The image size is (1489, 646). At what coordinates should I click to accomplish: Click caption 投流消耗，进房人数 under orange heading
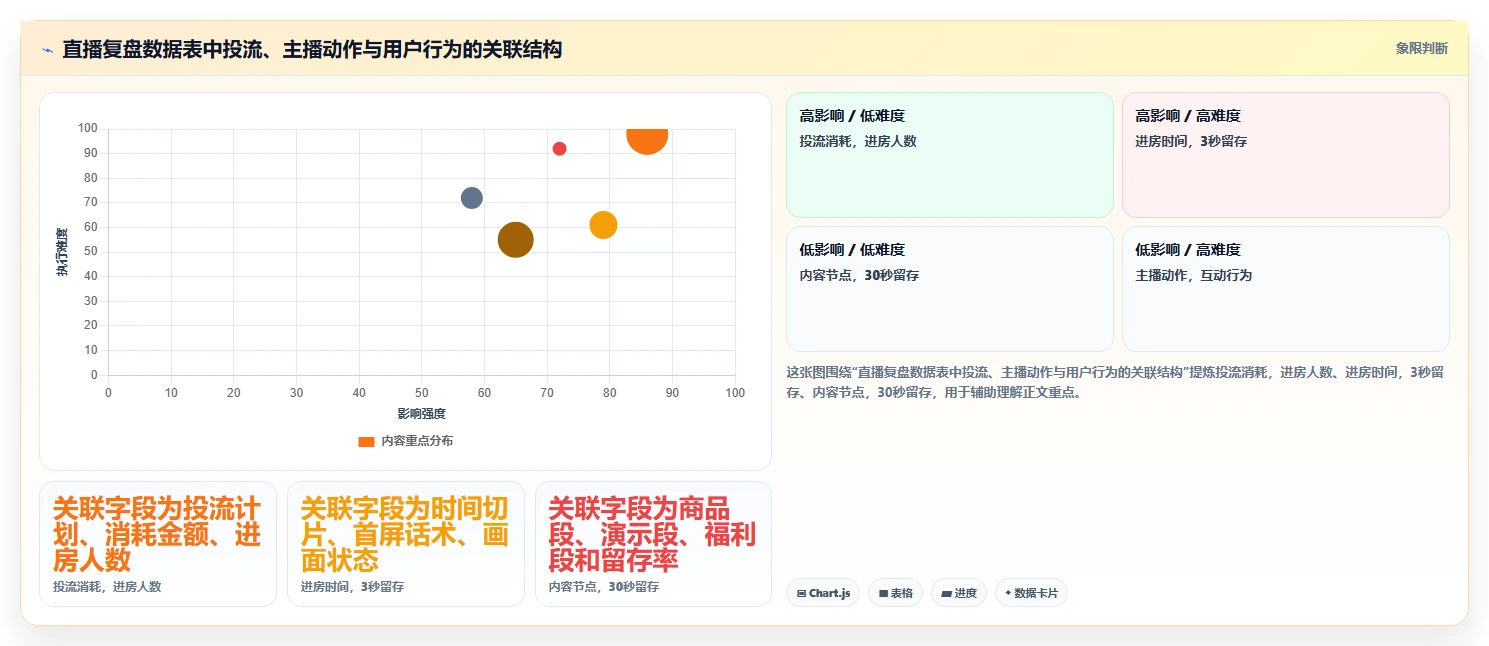point(107,587)
